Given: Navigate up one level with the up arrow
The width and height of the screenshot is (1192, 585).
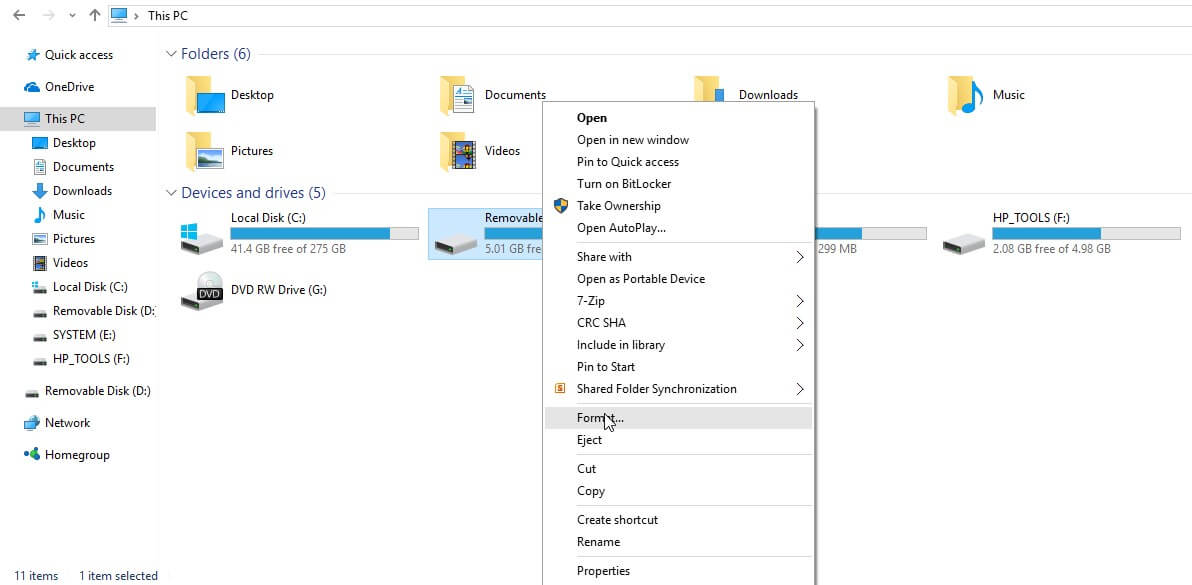Looking at the screenshot, I should point(94,15).
